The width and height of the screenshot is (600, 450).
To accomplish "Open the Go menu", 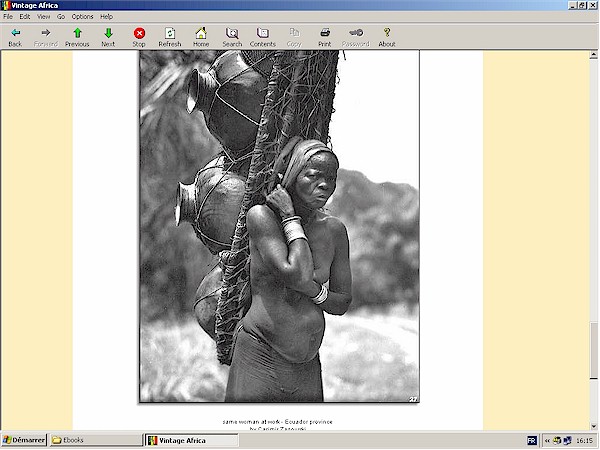I will (x=61, y=16).
